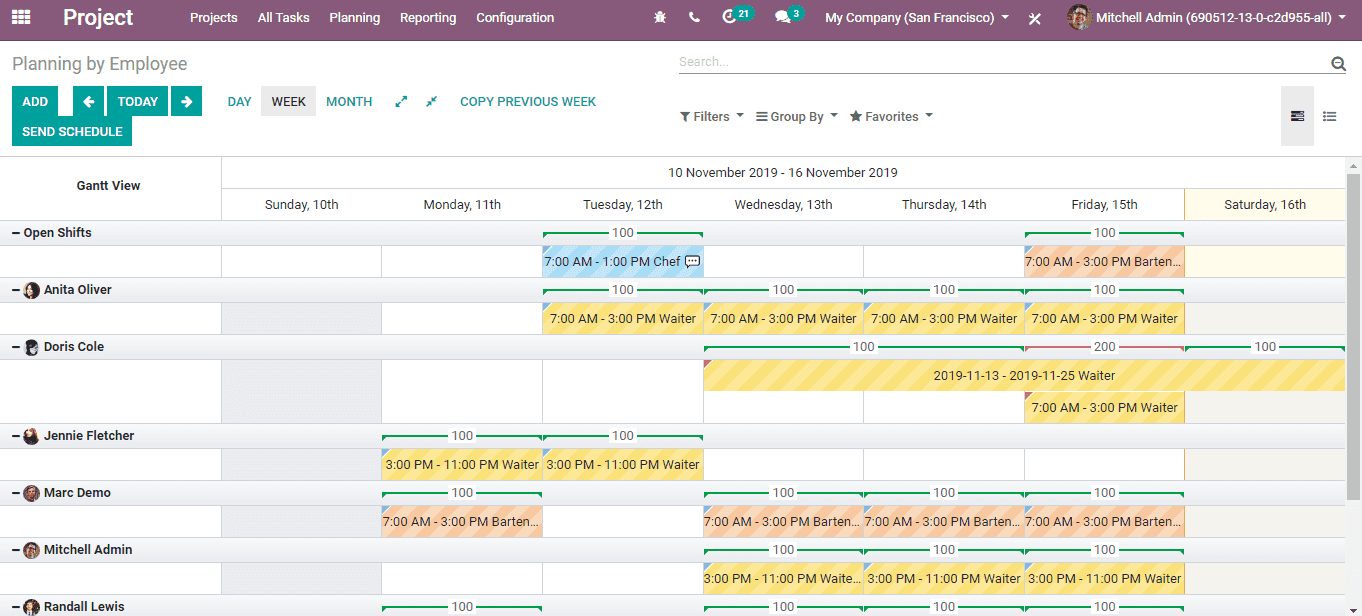
Task: Open Mitchell Admin's Wednesday 3:00 PM Waiter shift
Action: pyautogui.click(x=783, y=579)
